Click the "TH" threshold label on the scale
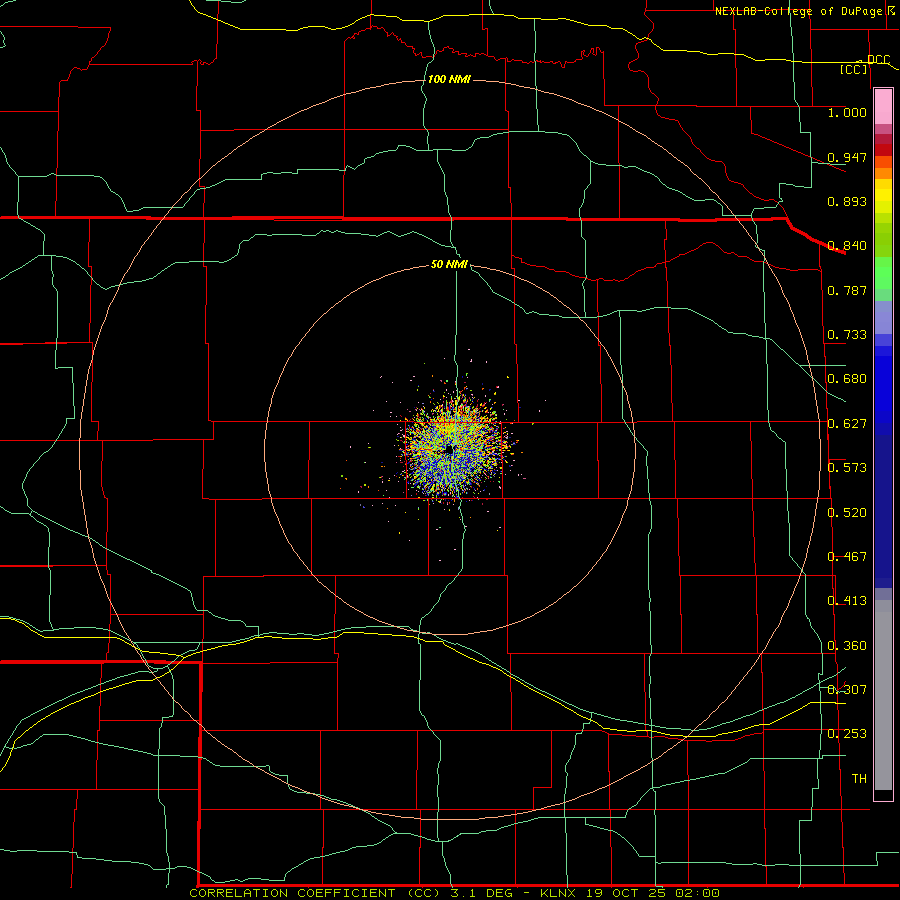This screenshot has height=900, width=900. (859, 779)
